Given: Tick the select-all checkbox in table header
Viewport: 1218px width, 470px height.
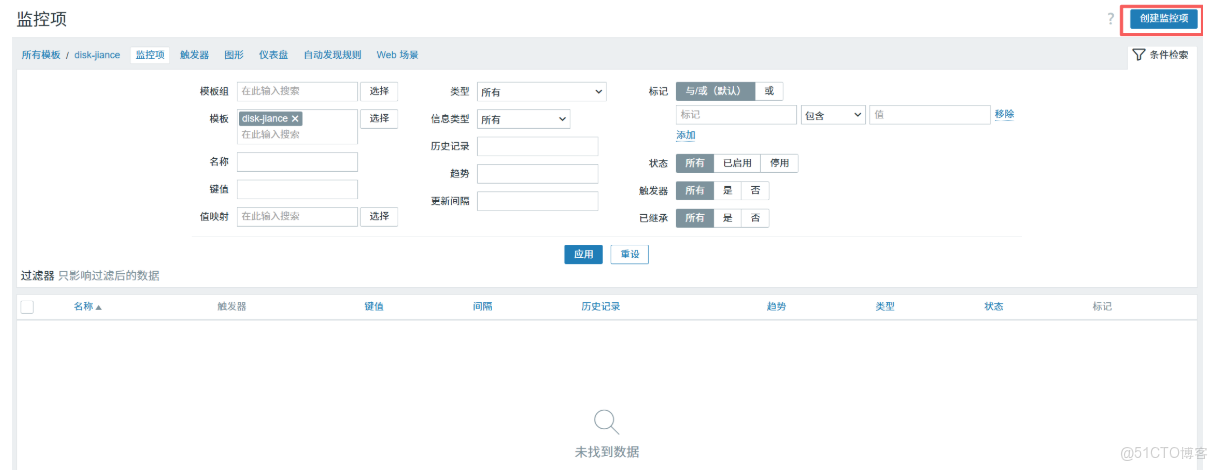Looking at the screenshot, I should click(27, 306).
